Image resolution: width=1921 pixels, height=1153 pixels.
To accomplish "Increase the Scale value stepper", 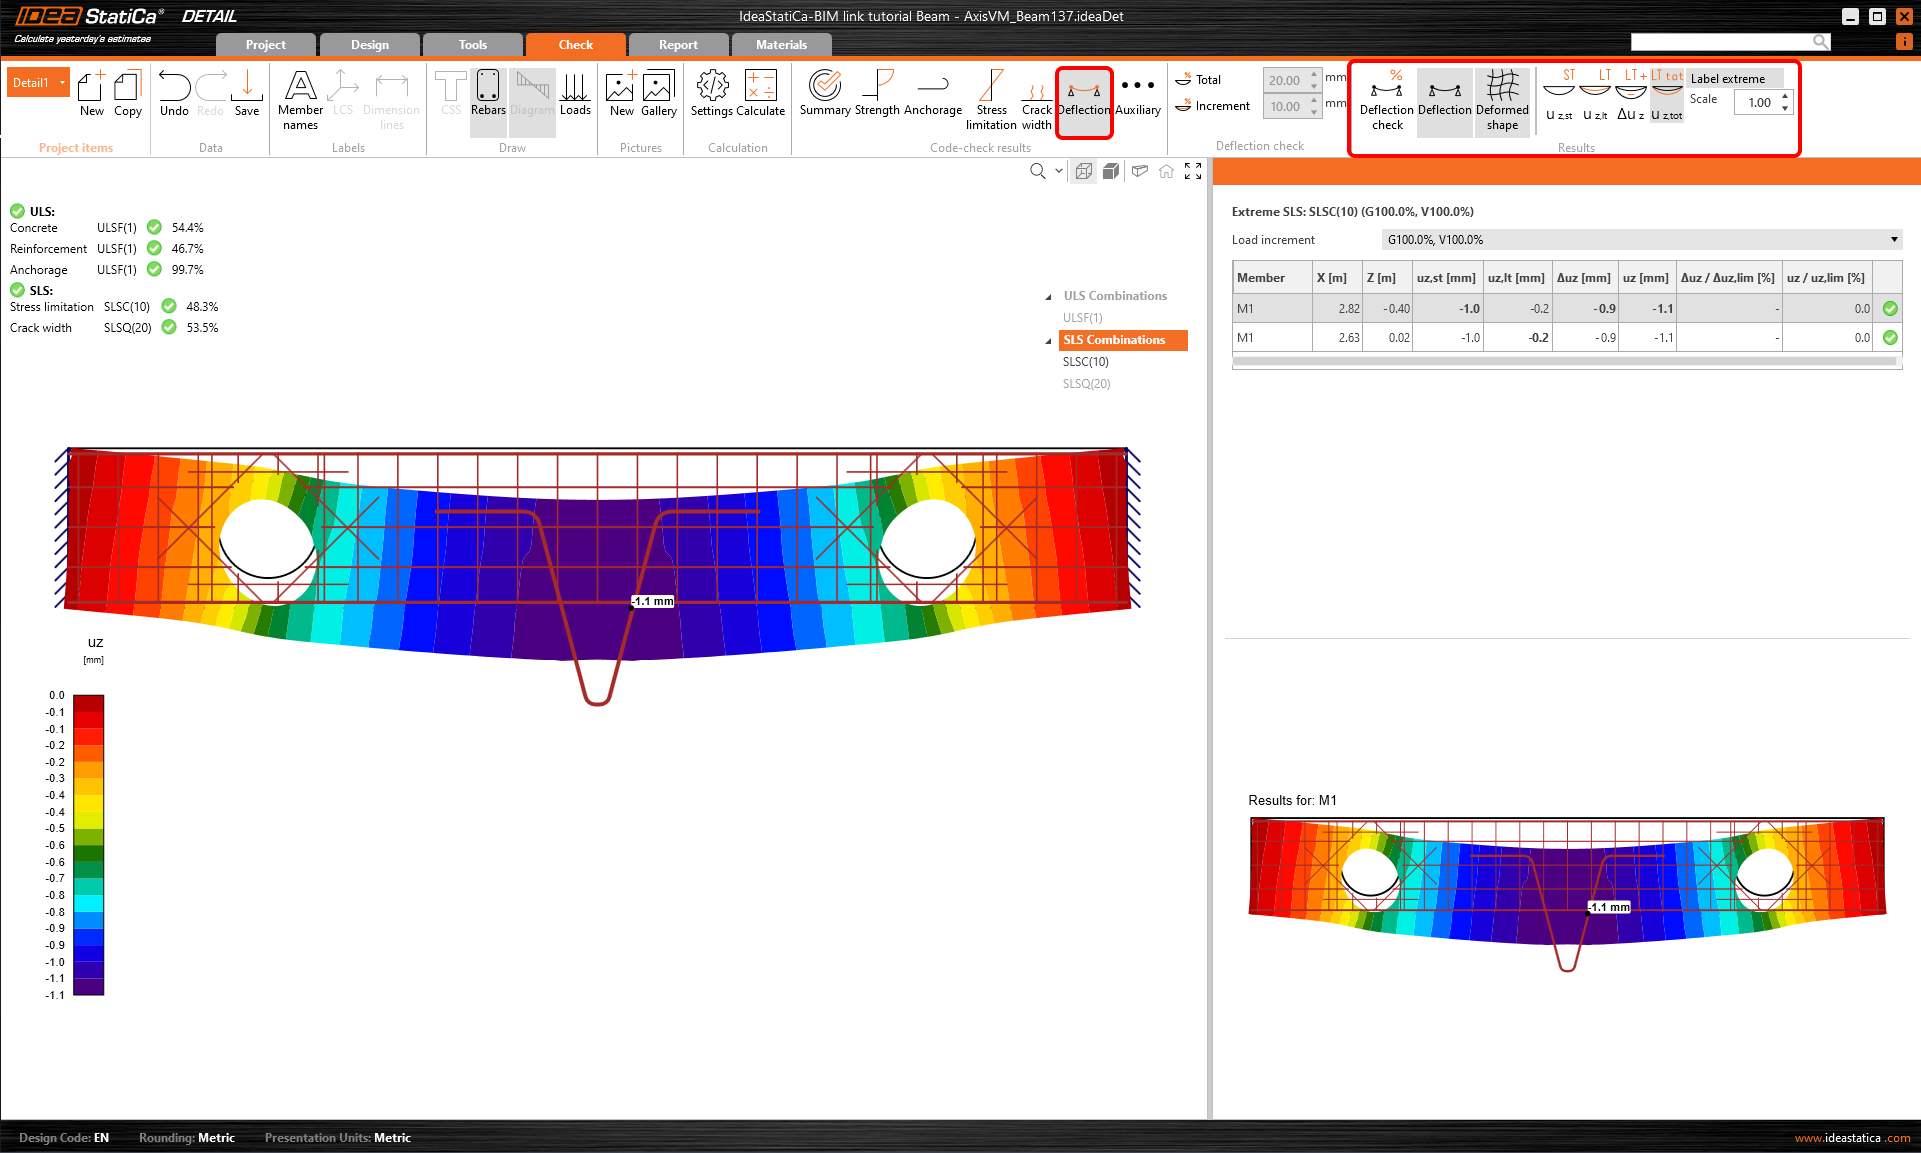I will (x=1785, y=97).
